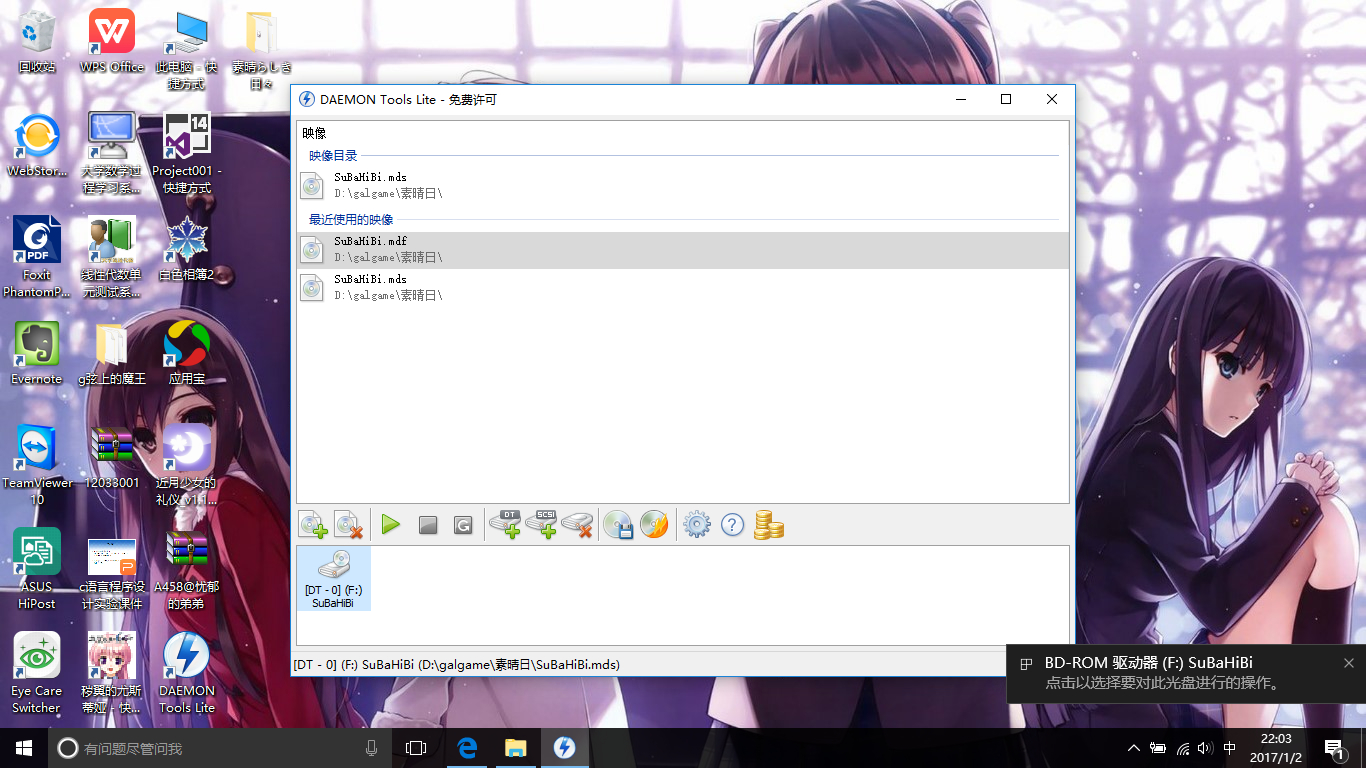Select the TeamViewer 10 desktop icon
Image resolution: width=1366 pixels, height=768 pixels.
pyautogui.click(x=37, y=465)
